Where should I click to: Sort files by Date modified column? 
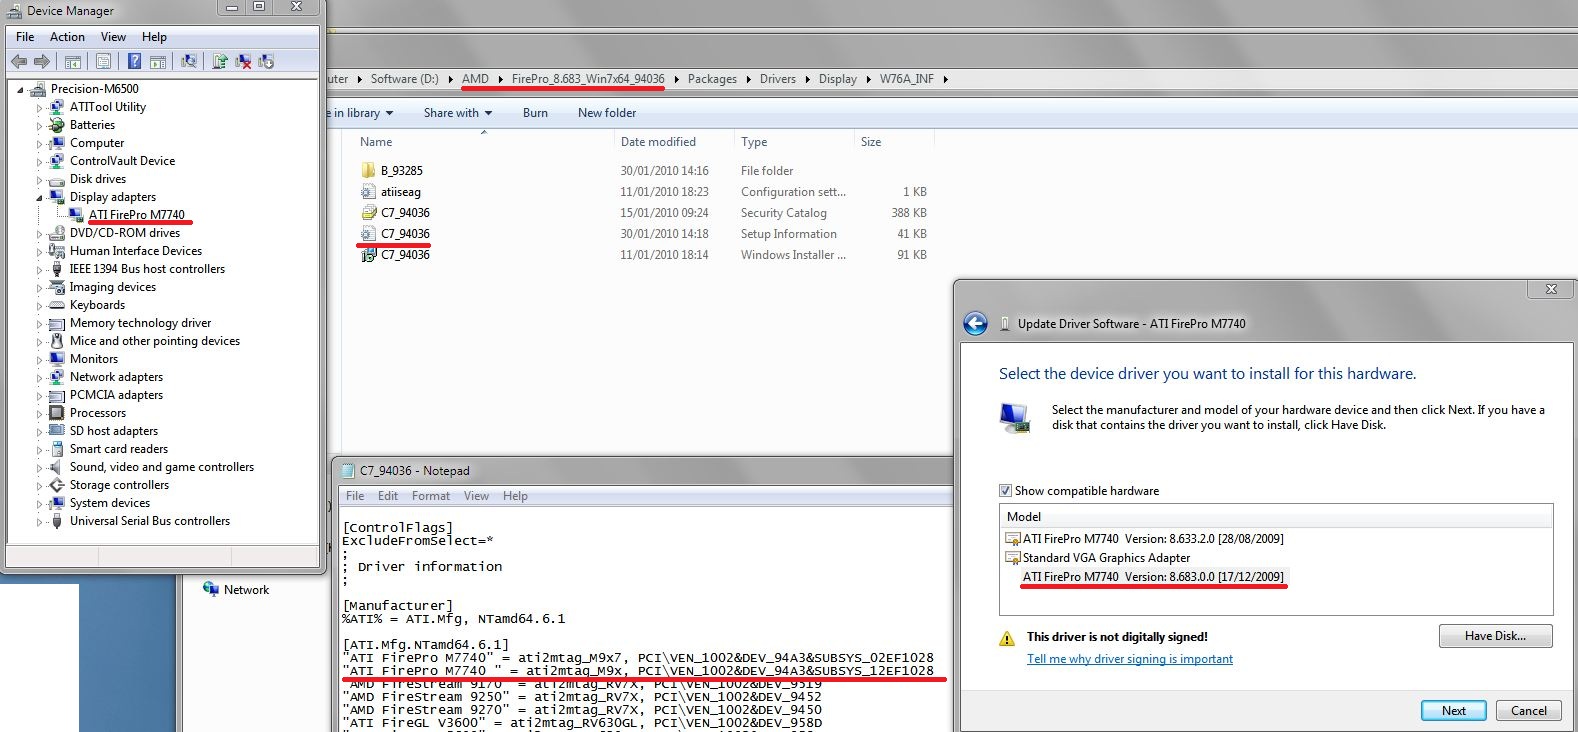[x=658, y=142]
